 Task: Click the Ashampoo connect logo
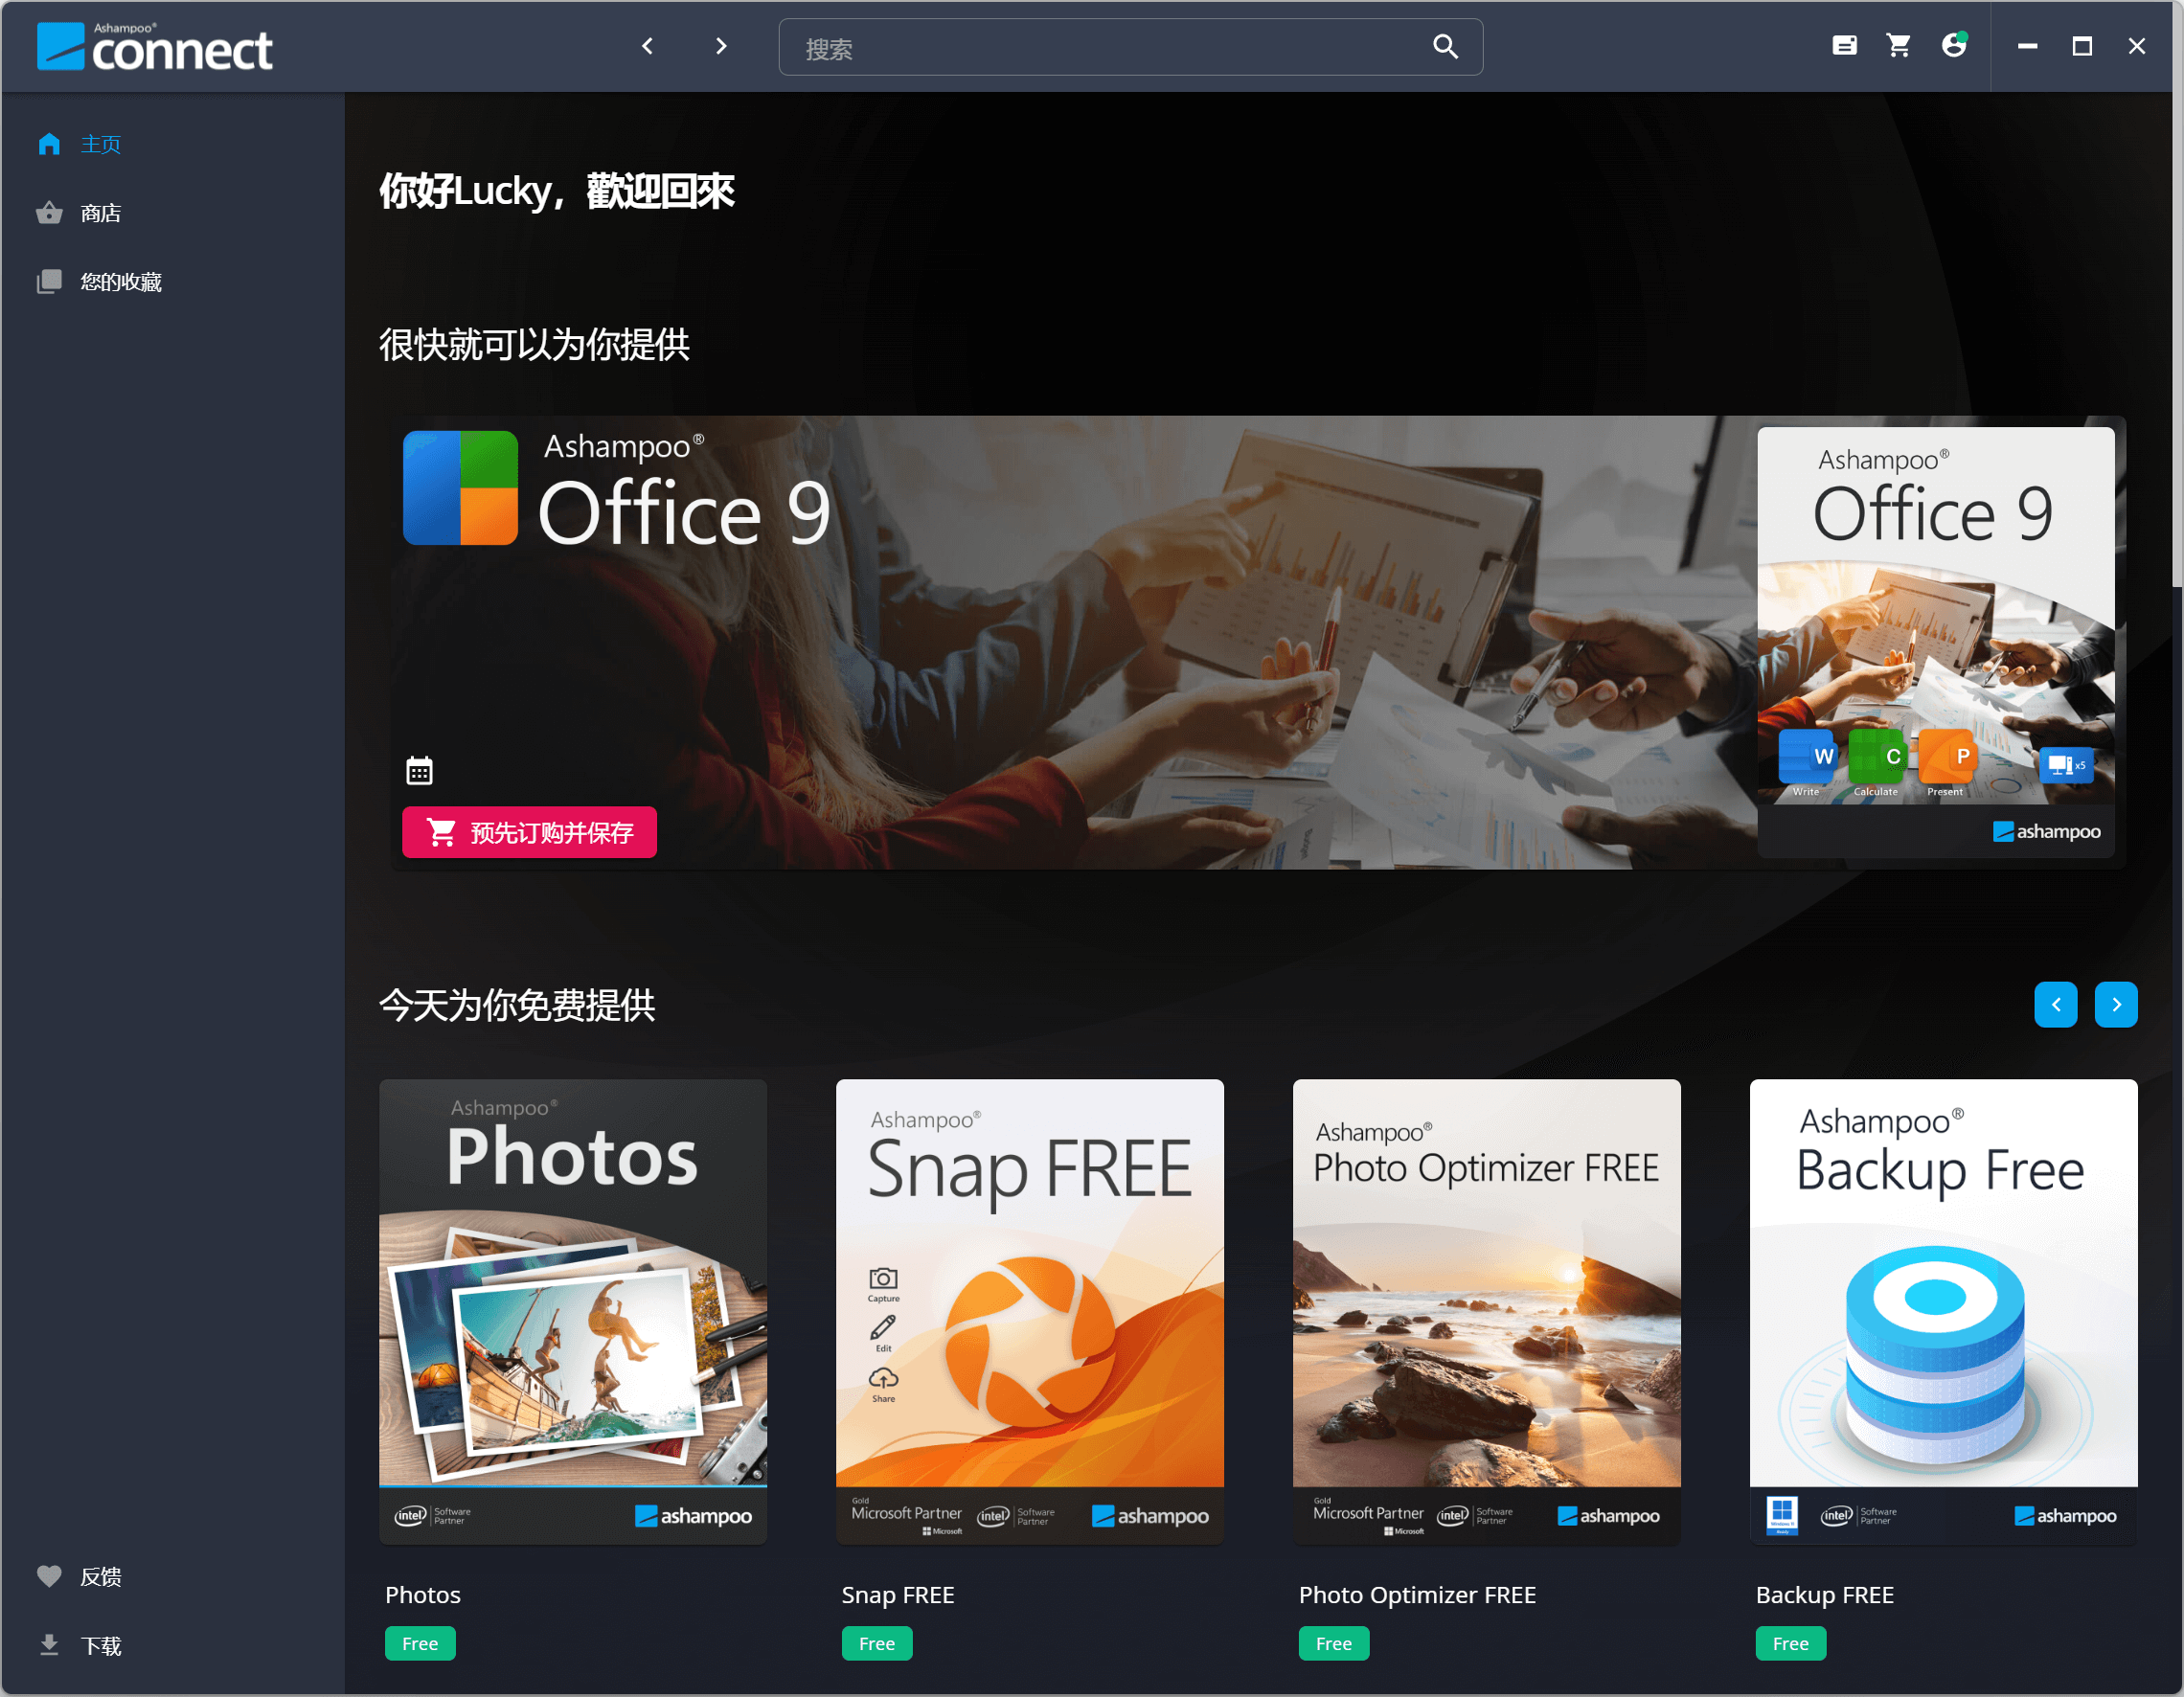154,47
